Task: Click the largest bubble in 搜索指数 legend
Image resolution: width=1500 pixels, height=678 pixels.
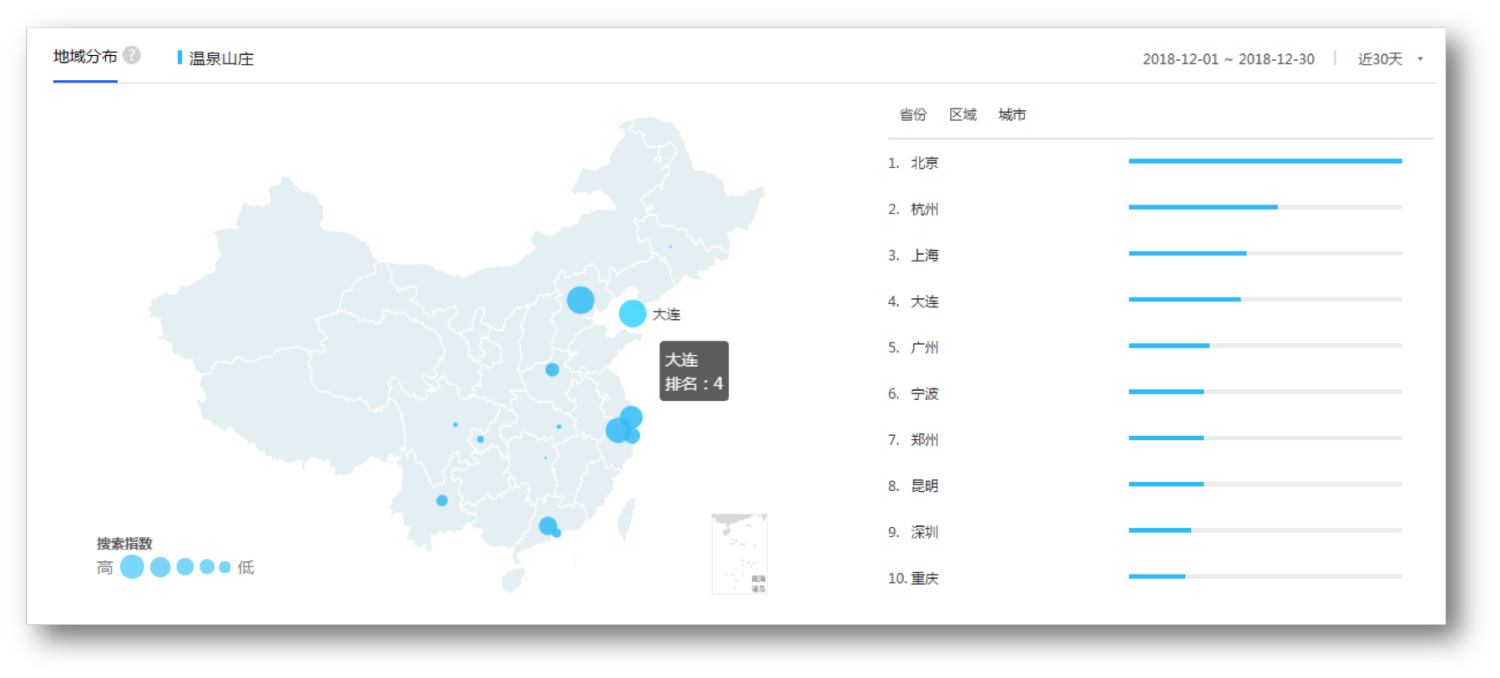Action: coord(132,567)
